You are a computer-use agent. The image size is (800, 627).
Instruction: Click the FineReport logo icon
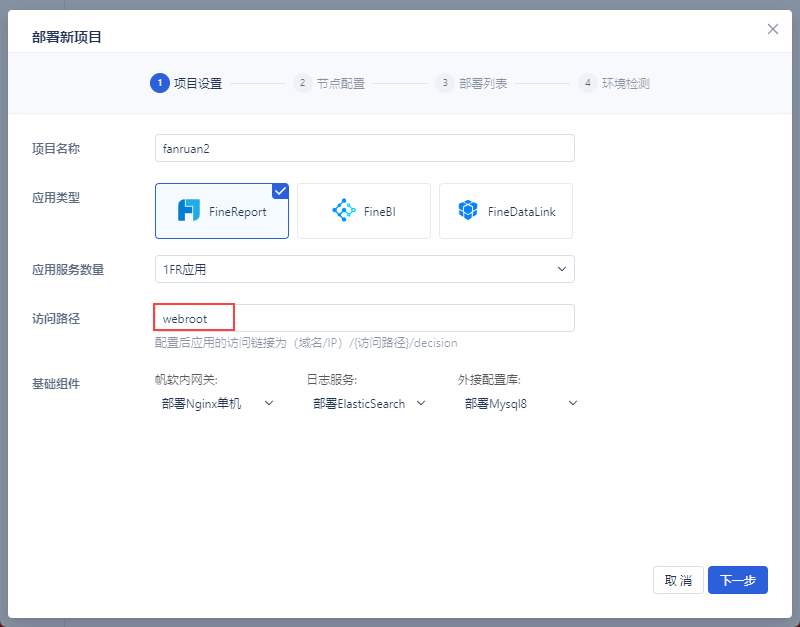click(x=189, y=210)
